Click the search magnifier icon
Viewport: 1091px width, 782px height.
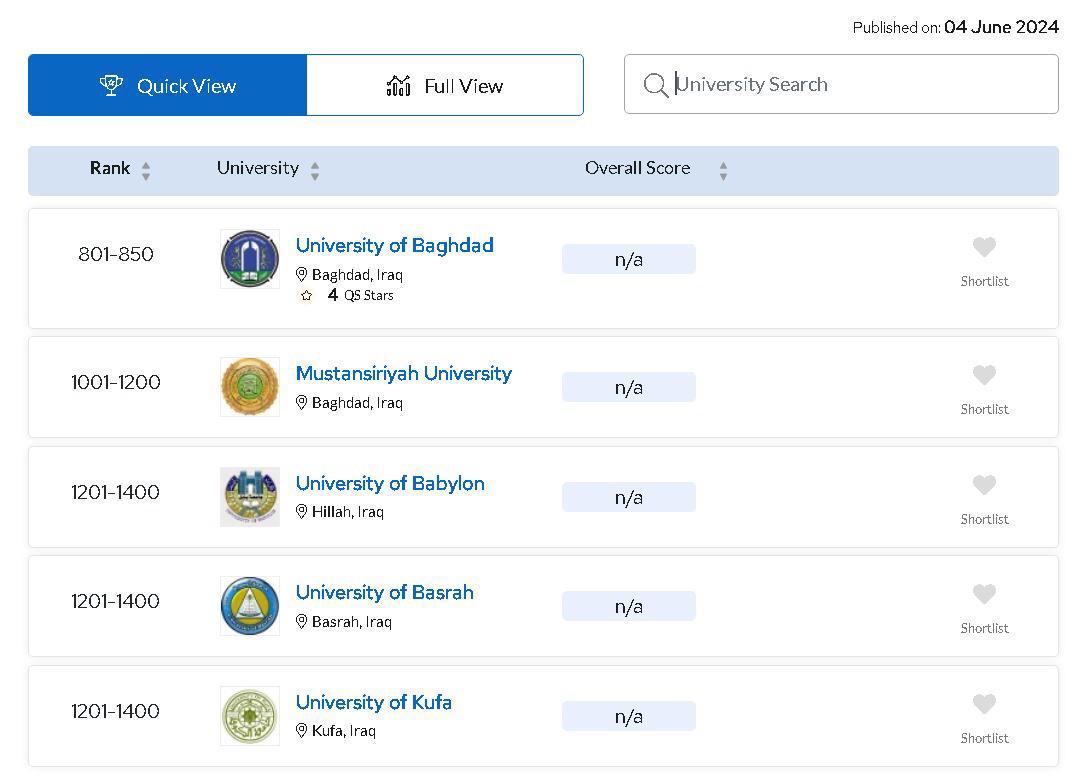[655, 85]
